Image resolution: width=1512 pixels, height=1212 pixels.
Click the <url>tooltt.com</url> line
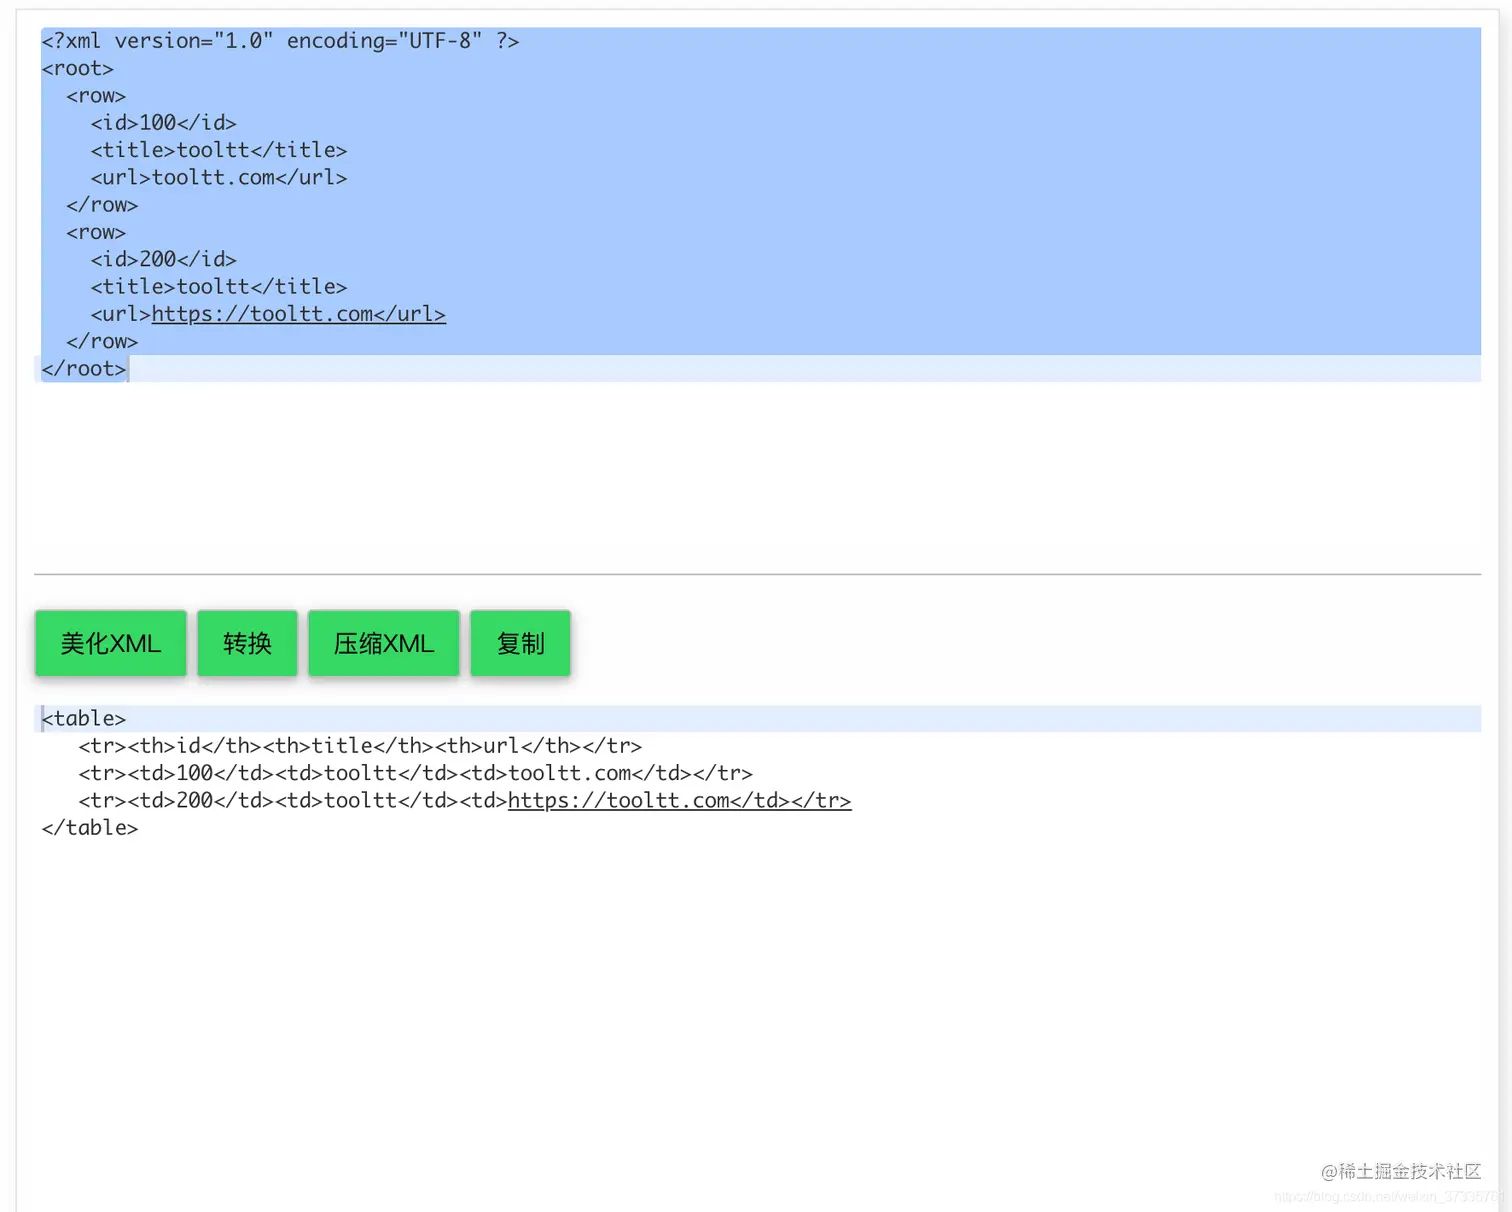(218, 178)
